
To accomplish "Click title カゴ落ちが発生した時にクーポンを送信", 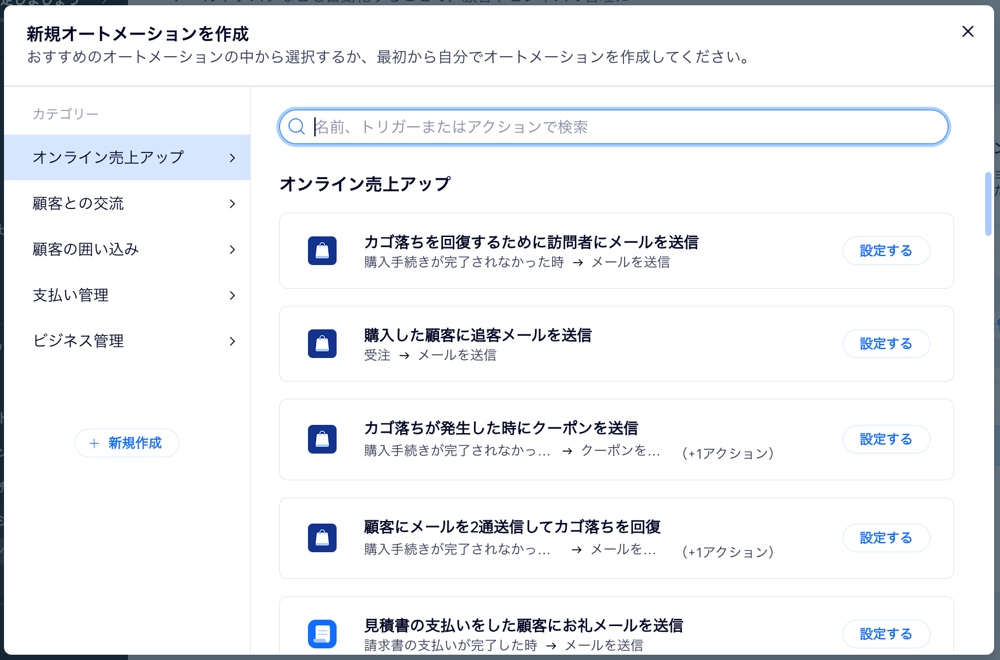I will pos(501,428).
